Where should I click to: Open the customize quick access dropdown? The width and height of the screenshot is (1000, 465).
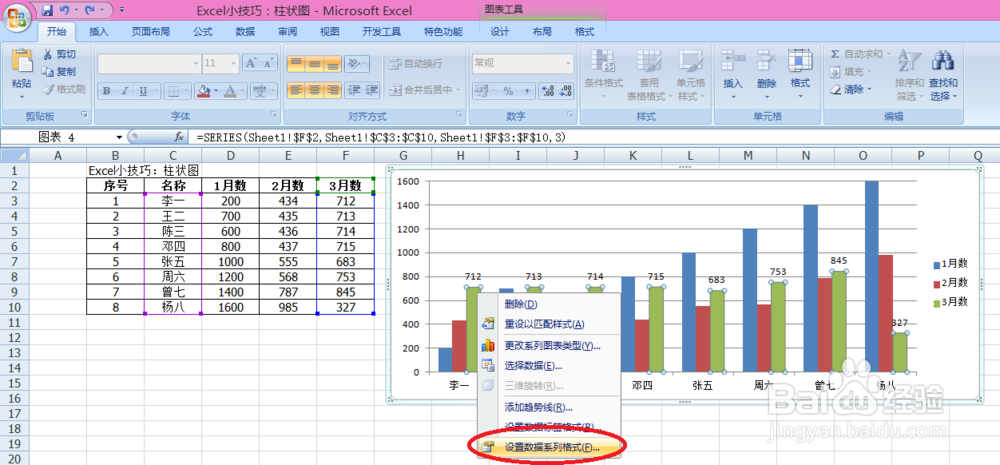(122, 10)
